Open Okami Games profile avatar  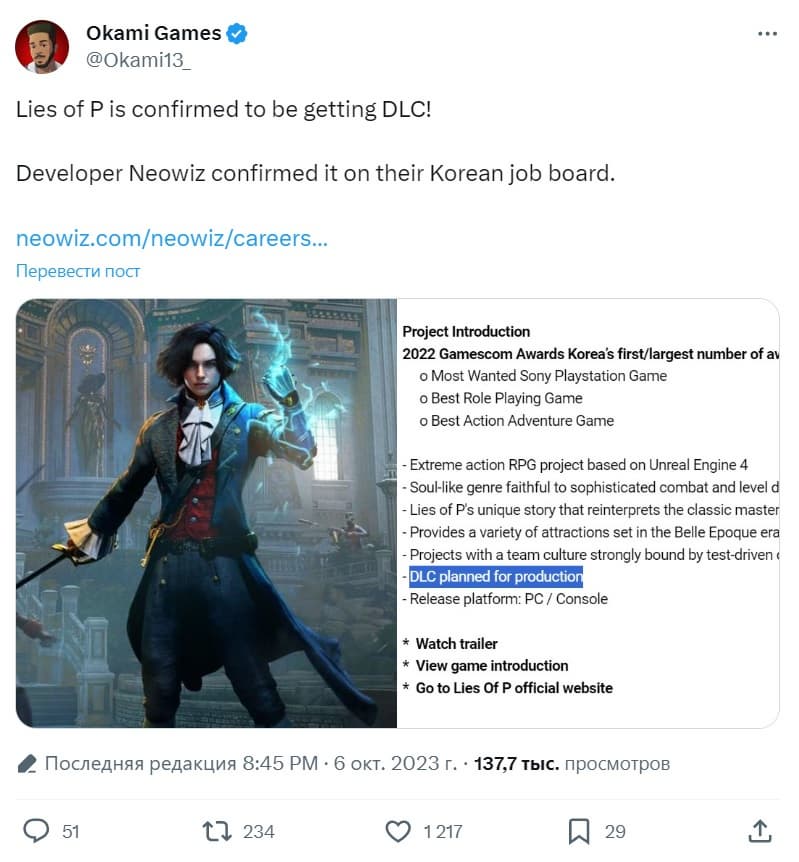click(42, 47)
